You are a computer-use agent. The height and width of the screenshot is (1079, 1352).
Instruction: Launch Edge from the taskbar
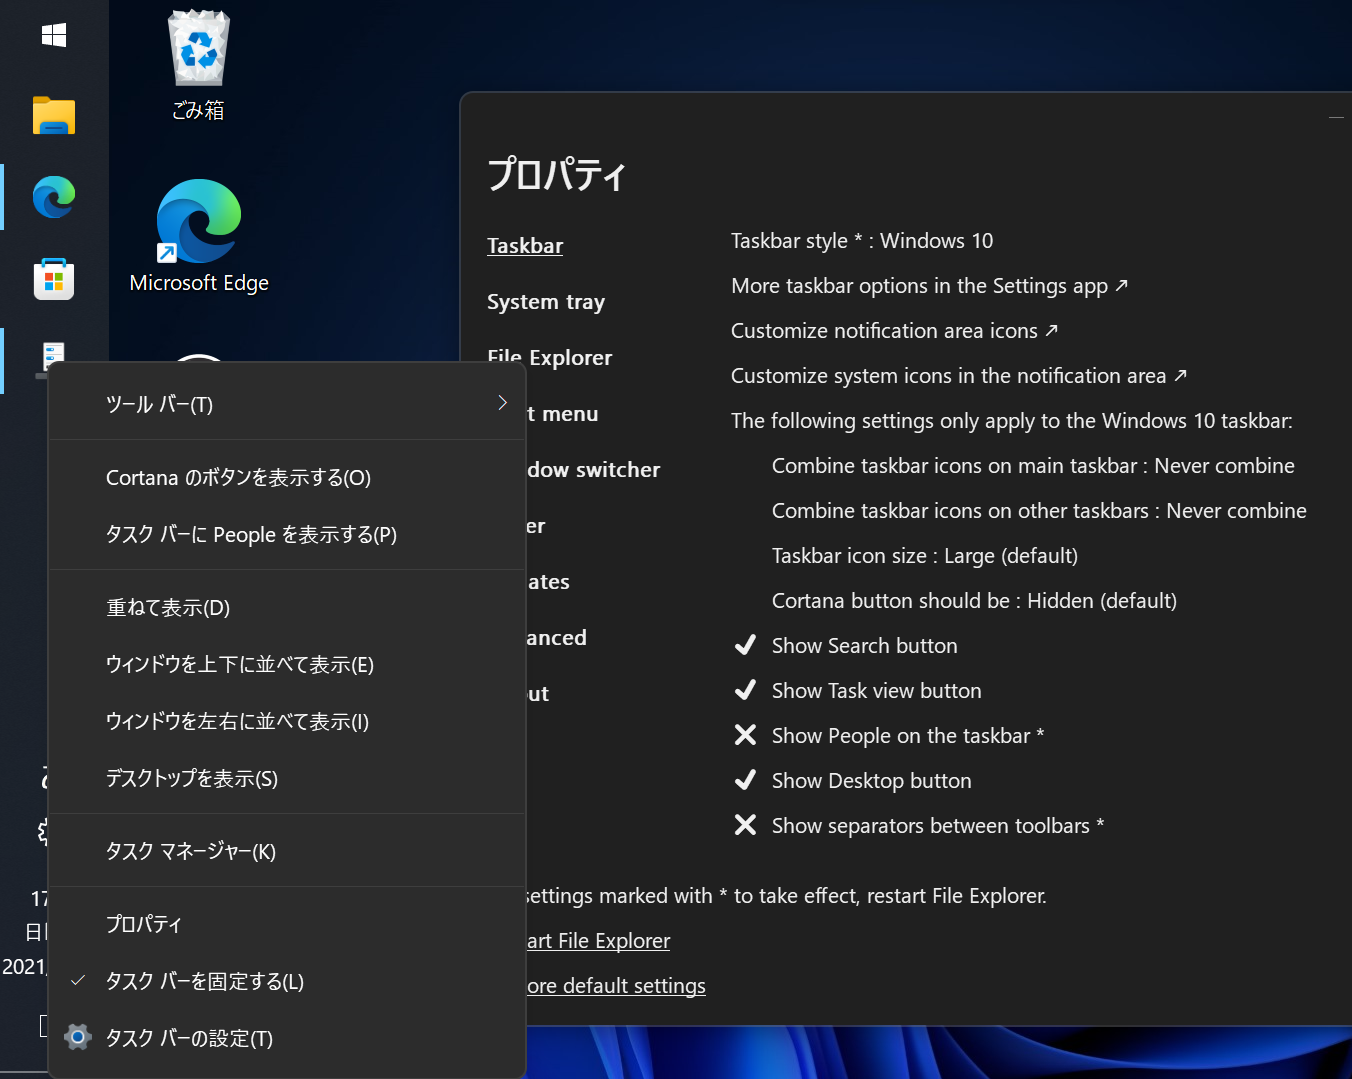(53, 197)
